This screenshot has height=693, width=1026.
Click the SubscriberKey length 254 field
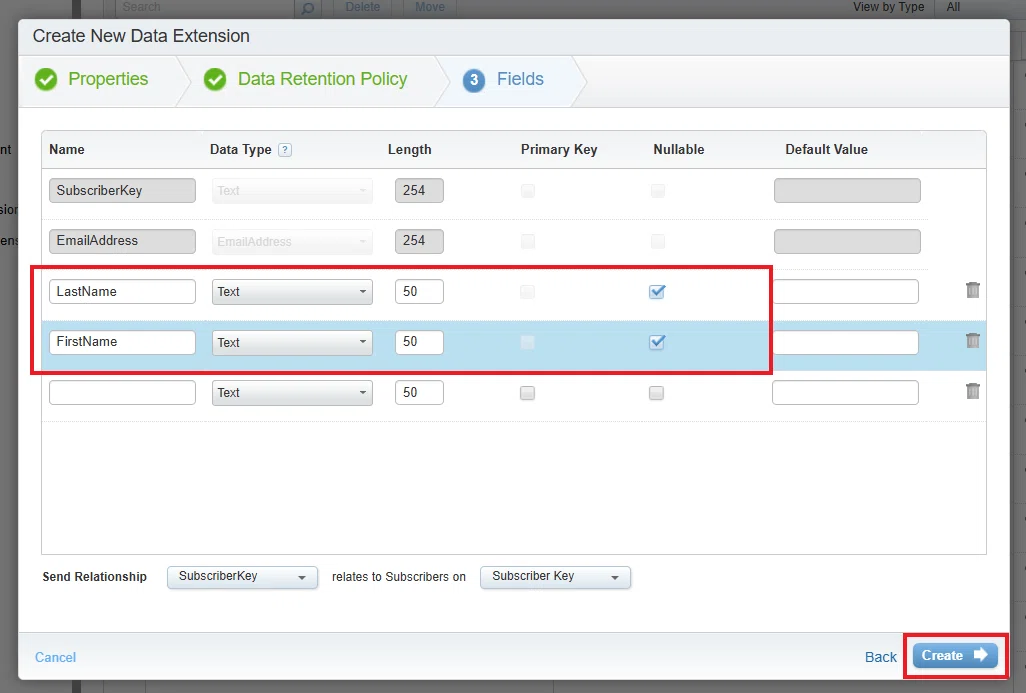pyautogui.click(x=419, y=190)
